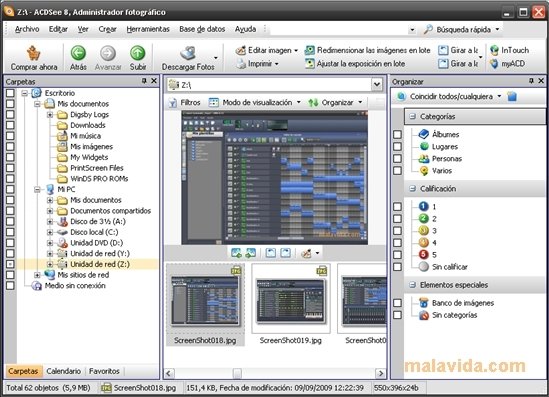Switch to the Favoritos tab

[x=104, y=371]
